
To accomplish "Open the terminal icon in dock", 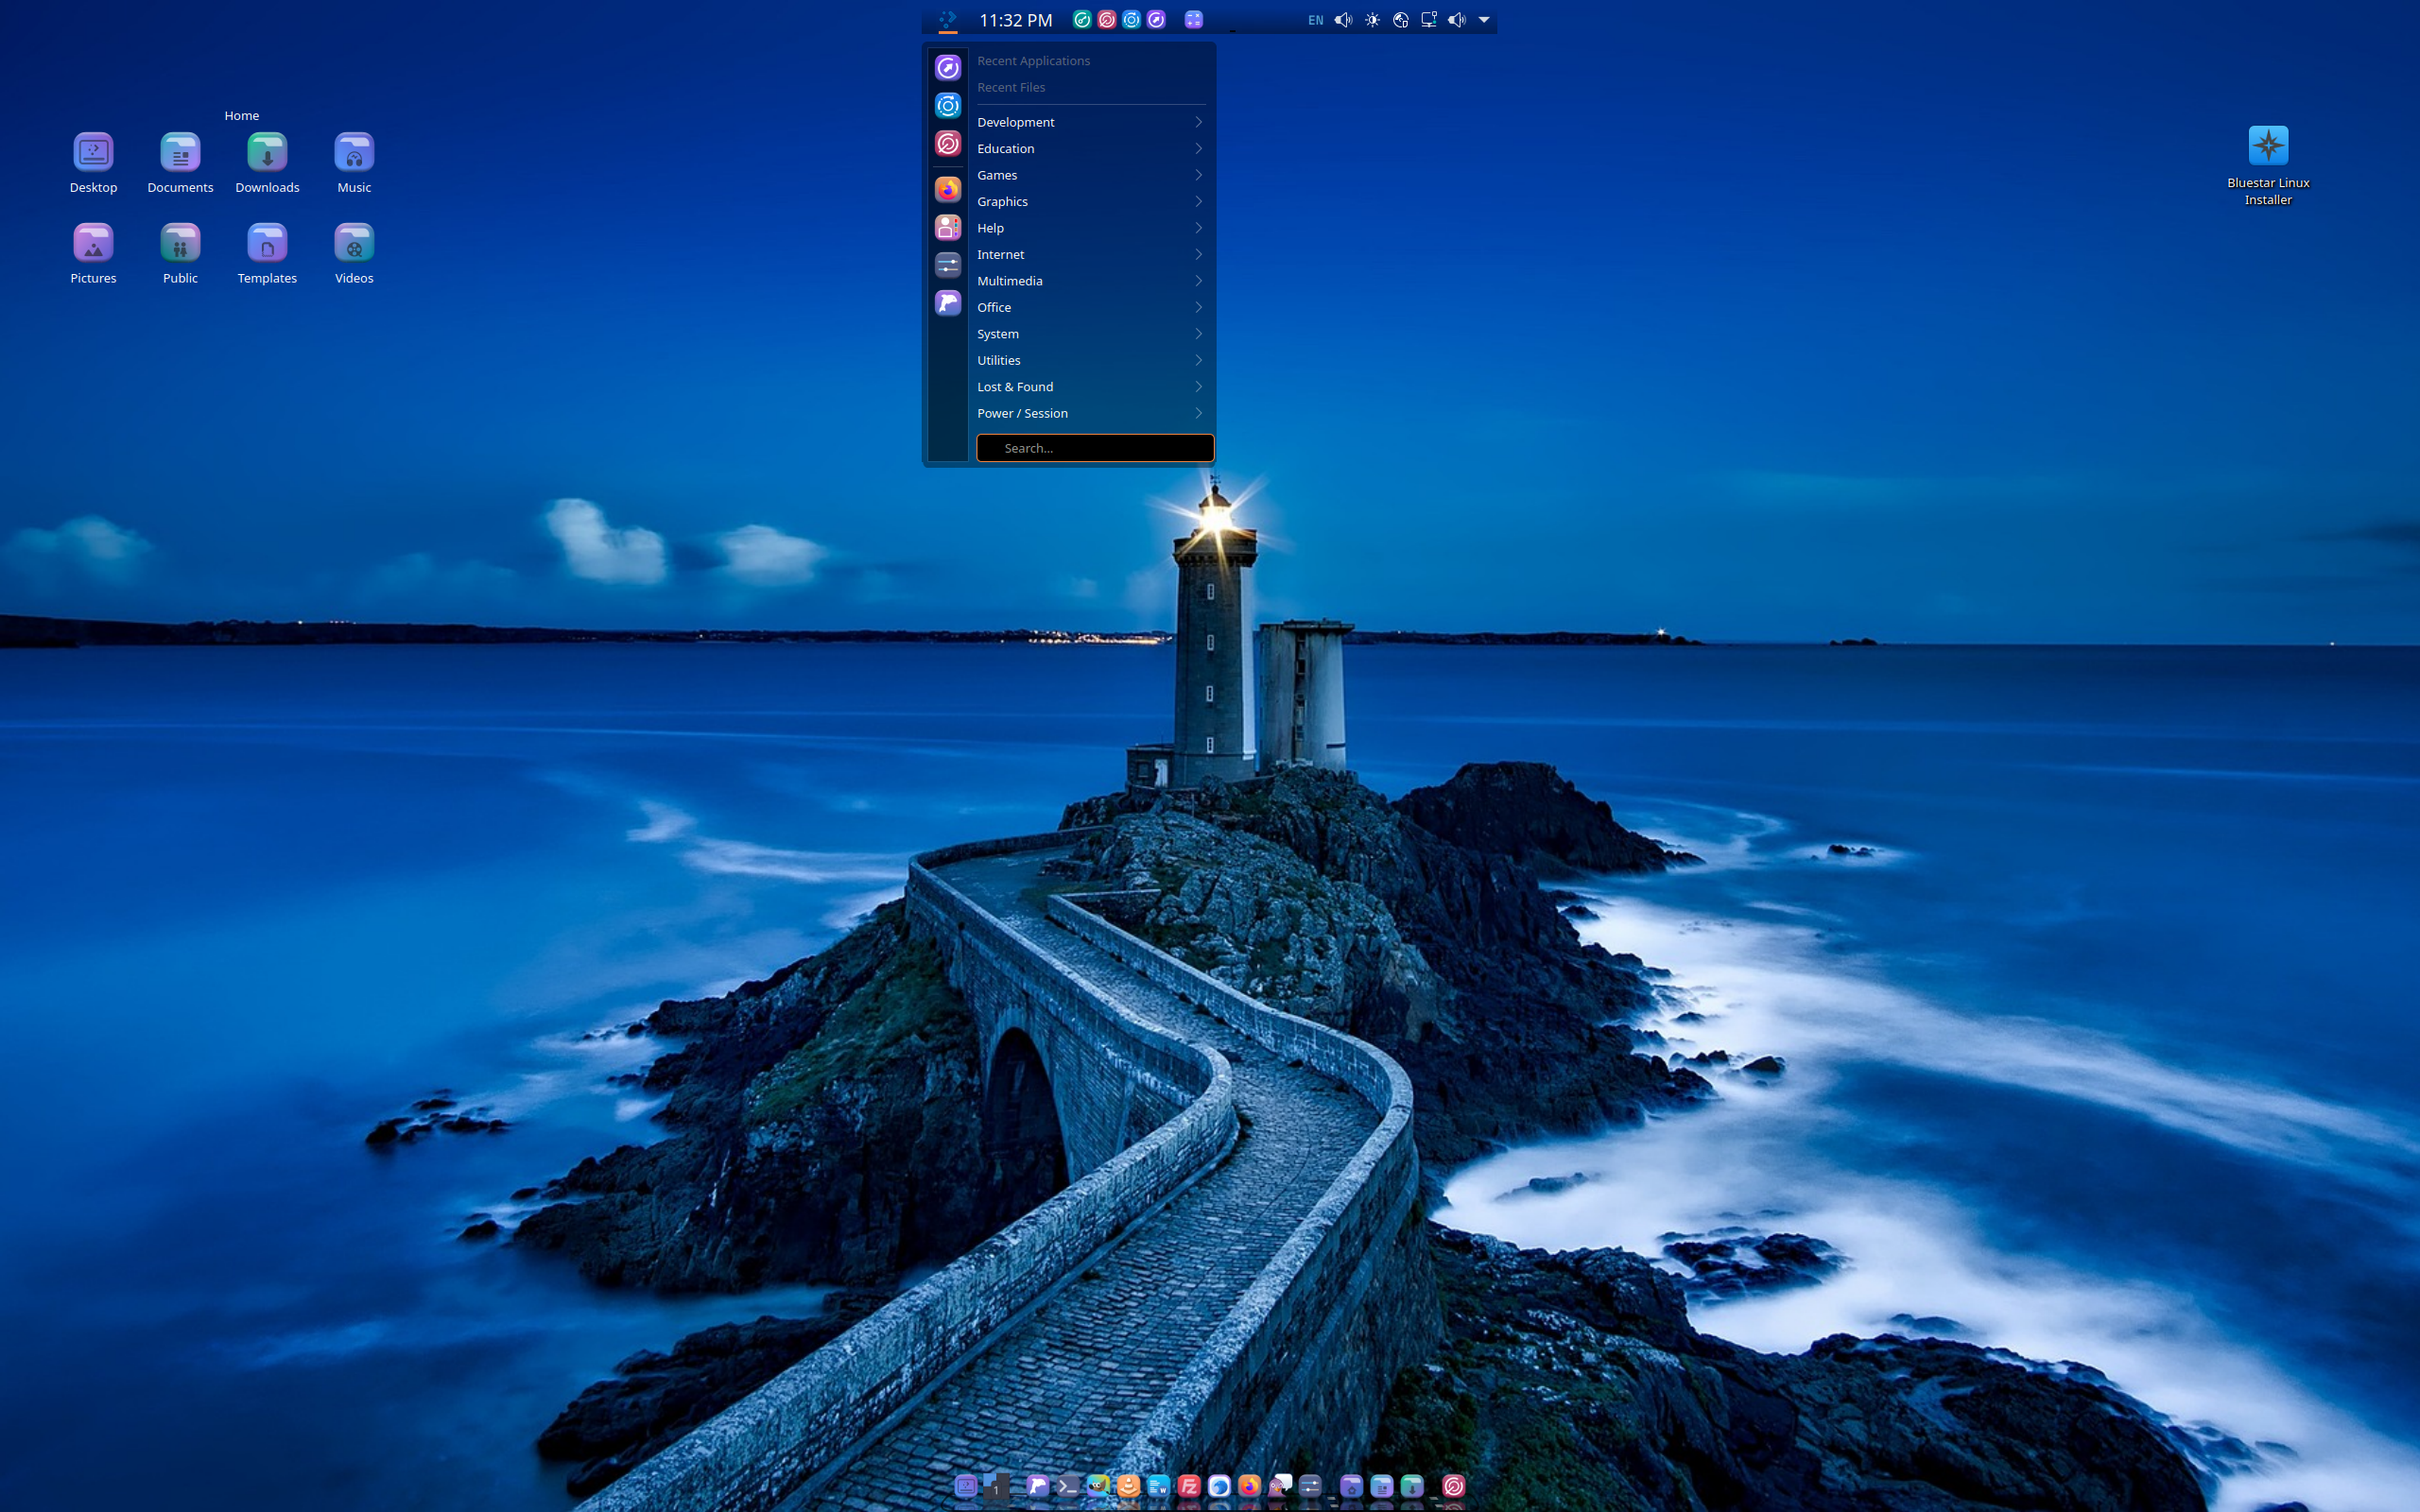I will coord(1069,1486).
